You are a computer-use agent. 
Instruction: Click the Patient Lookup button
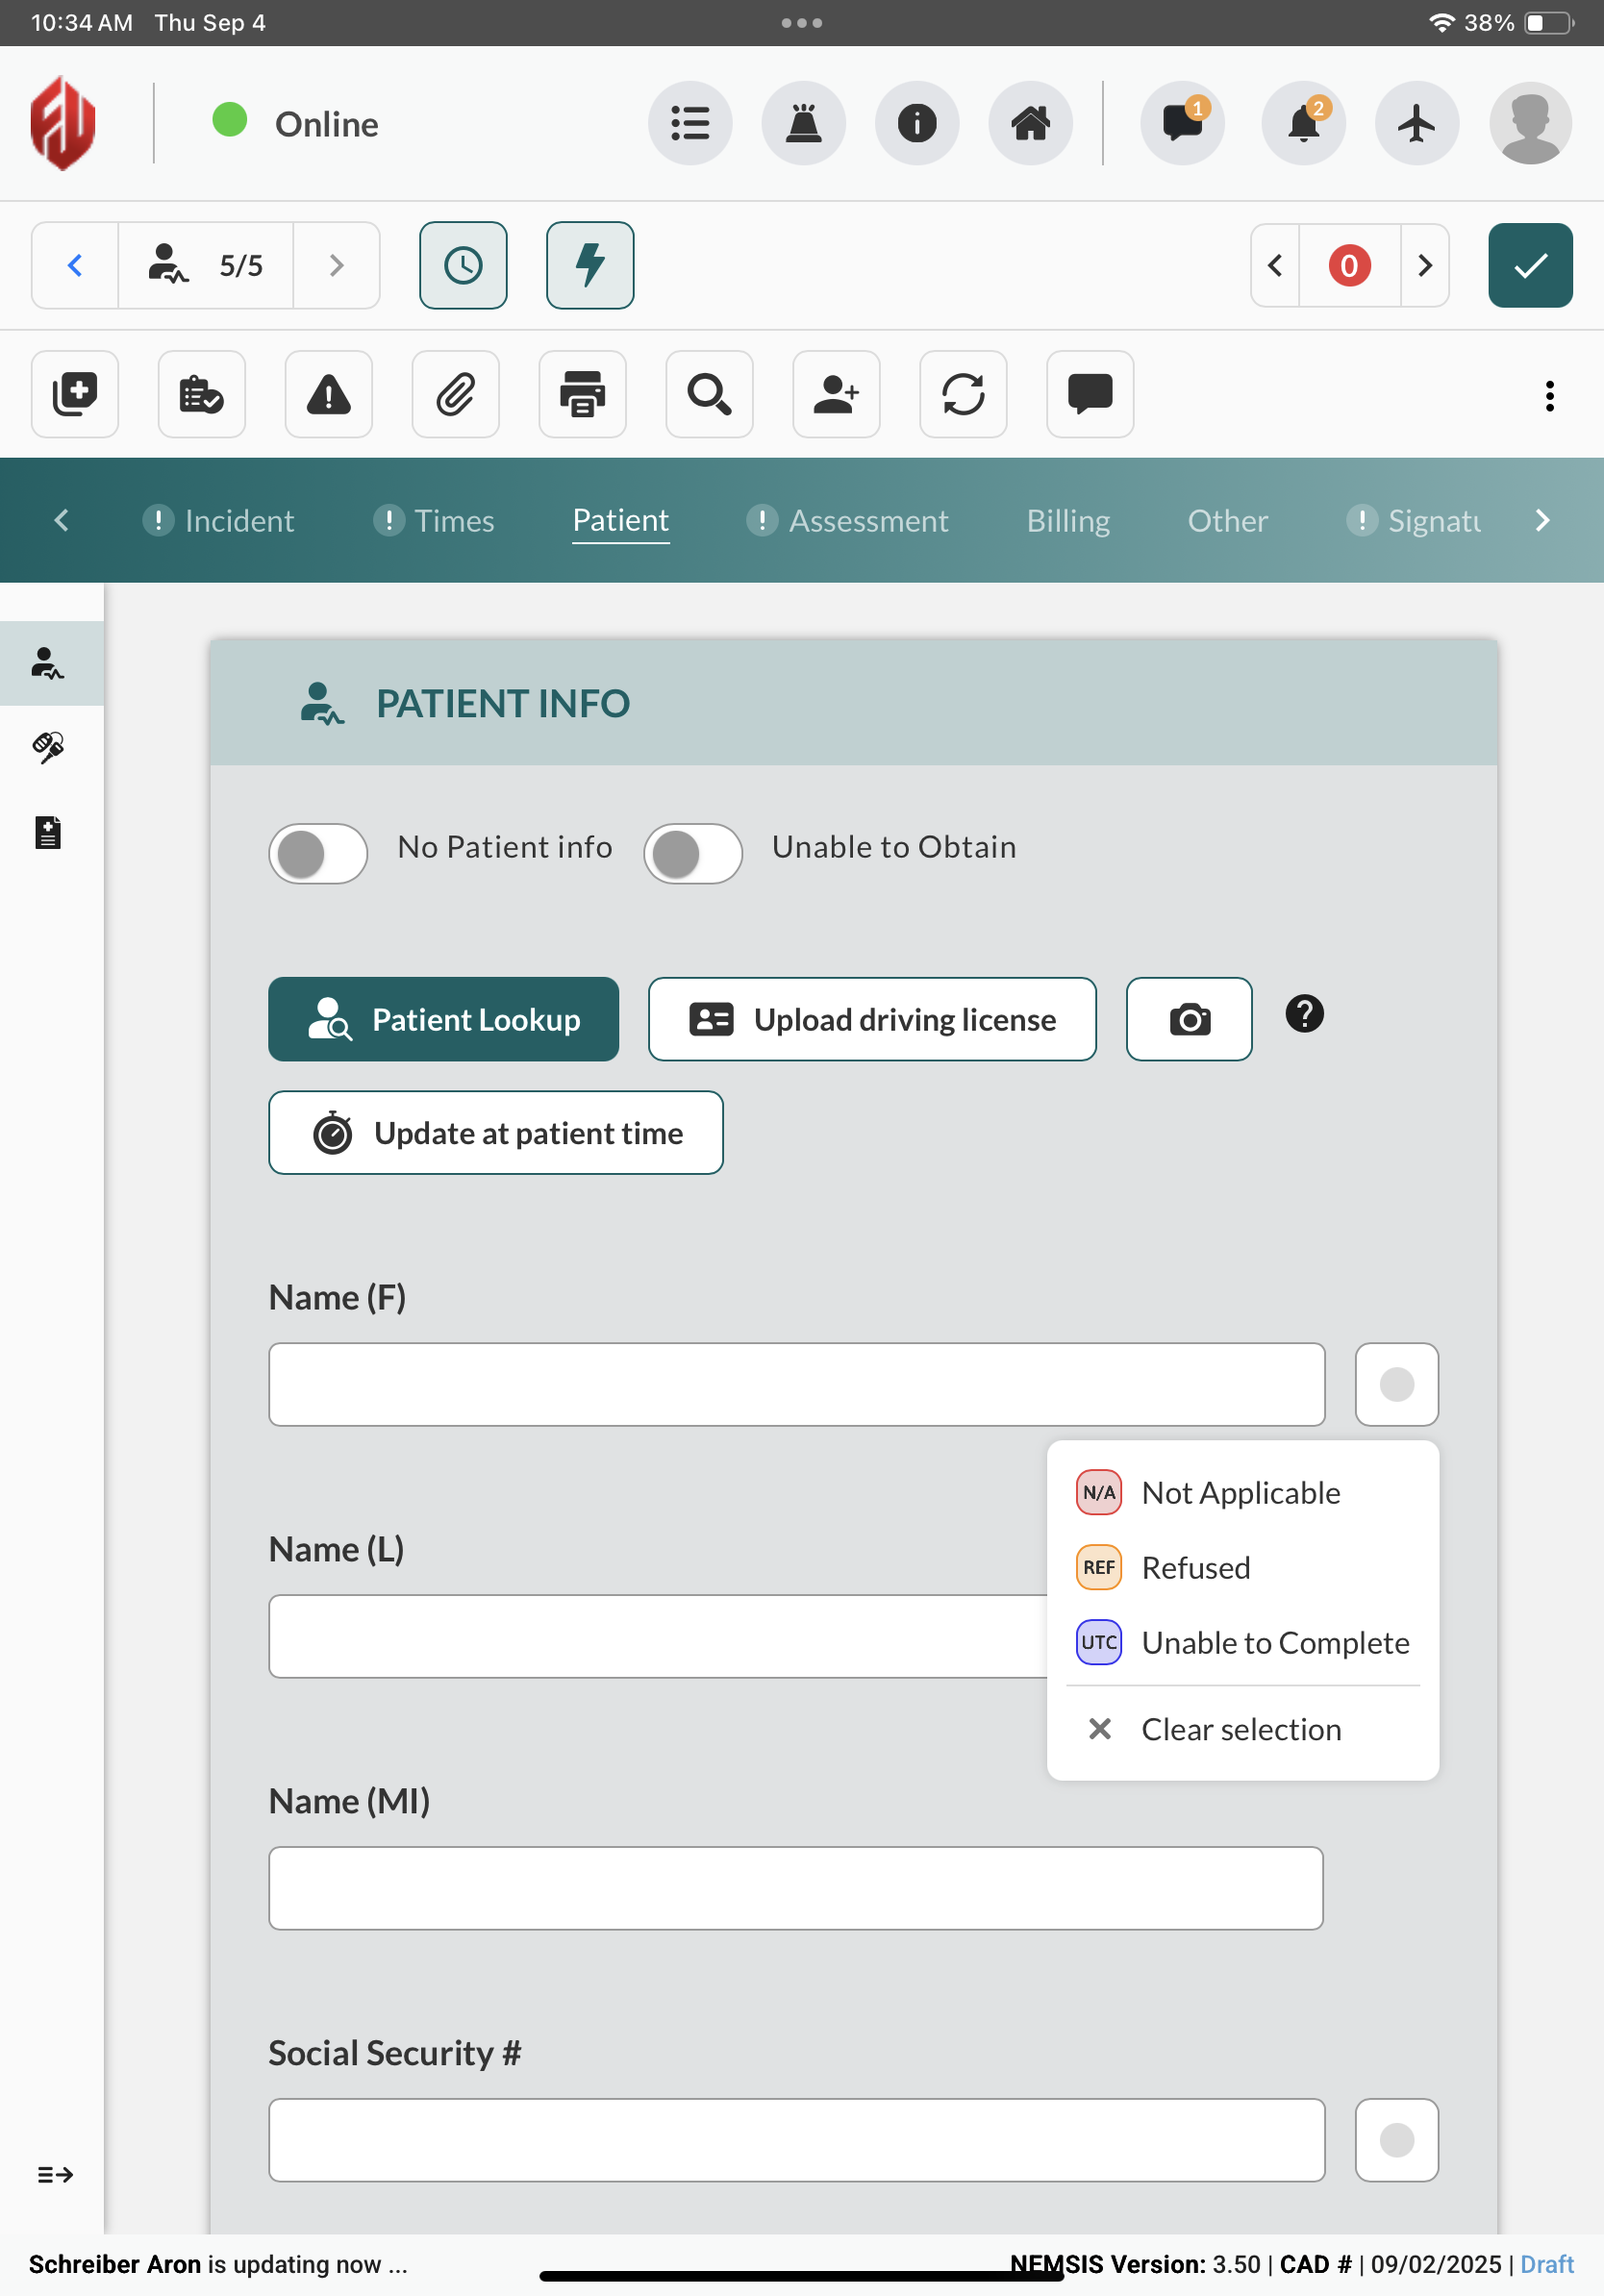443,1019
